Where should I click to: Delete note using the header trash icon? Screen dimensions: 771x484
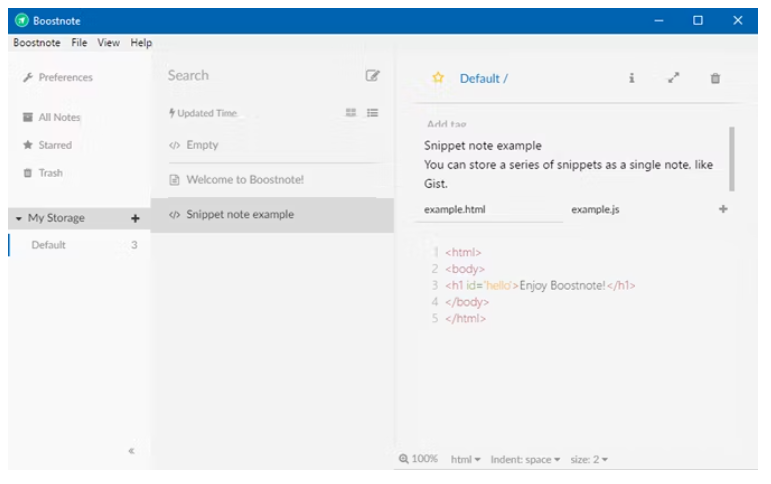(715, 78)
